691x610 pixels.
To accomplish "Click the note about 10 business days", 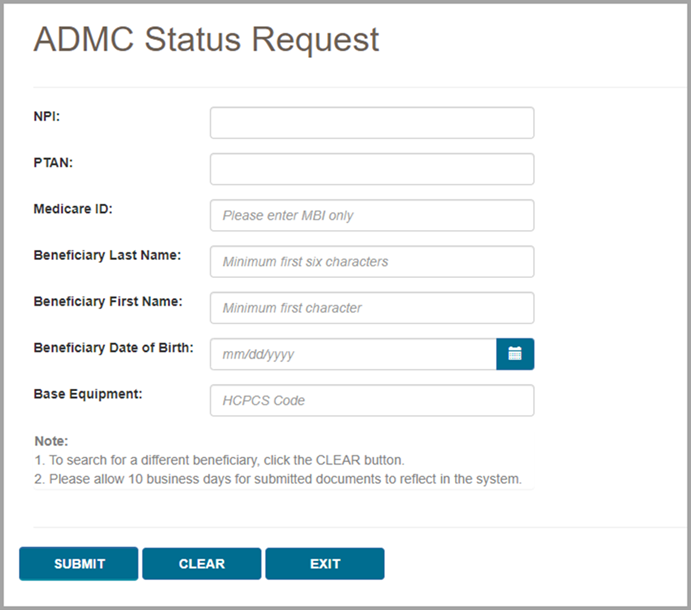I will click(x=278, y=479).
